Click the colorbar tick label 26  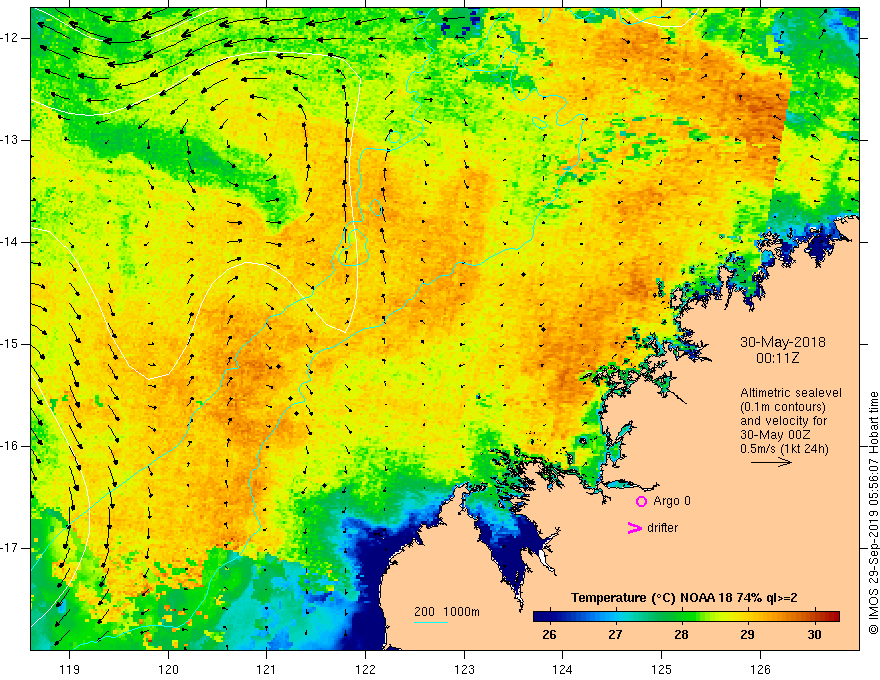[x=549, y=634]
